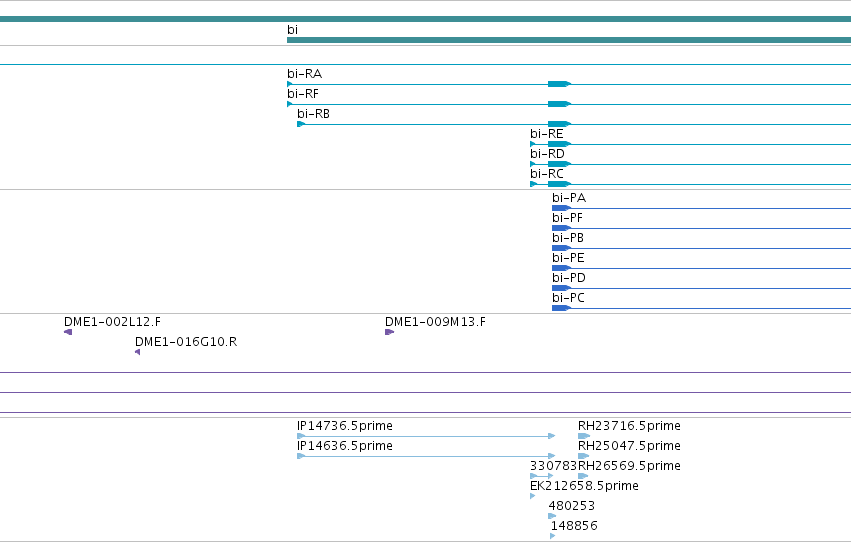Click the bi-RB transcript start arrow
This screenshot has height=542, width=851.
(x=301, y=124)
